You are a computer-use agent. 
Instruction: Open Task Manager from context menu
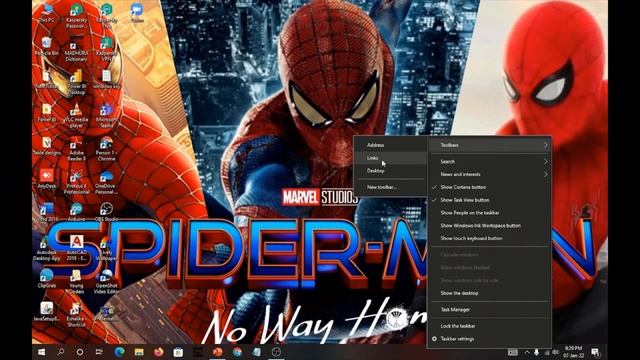(x=489, y=309)
